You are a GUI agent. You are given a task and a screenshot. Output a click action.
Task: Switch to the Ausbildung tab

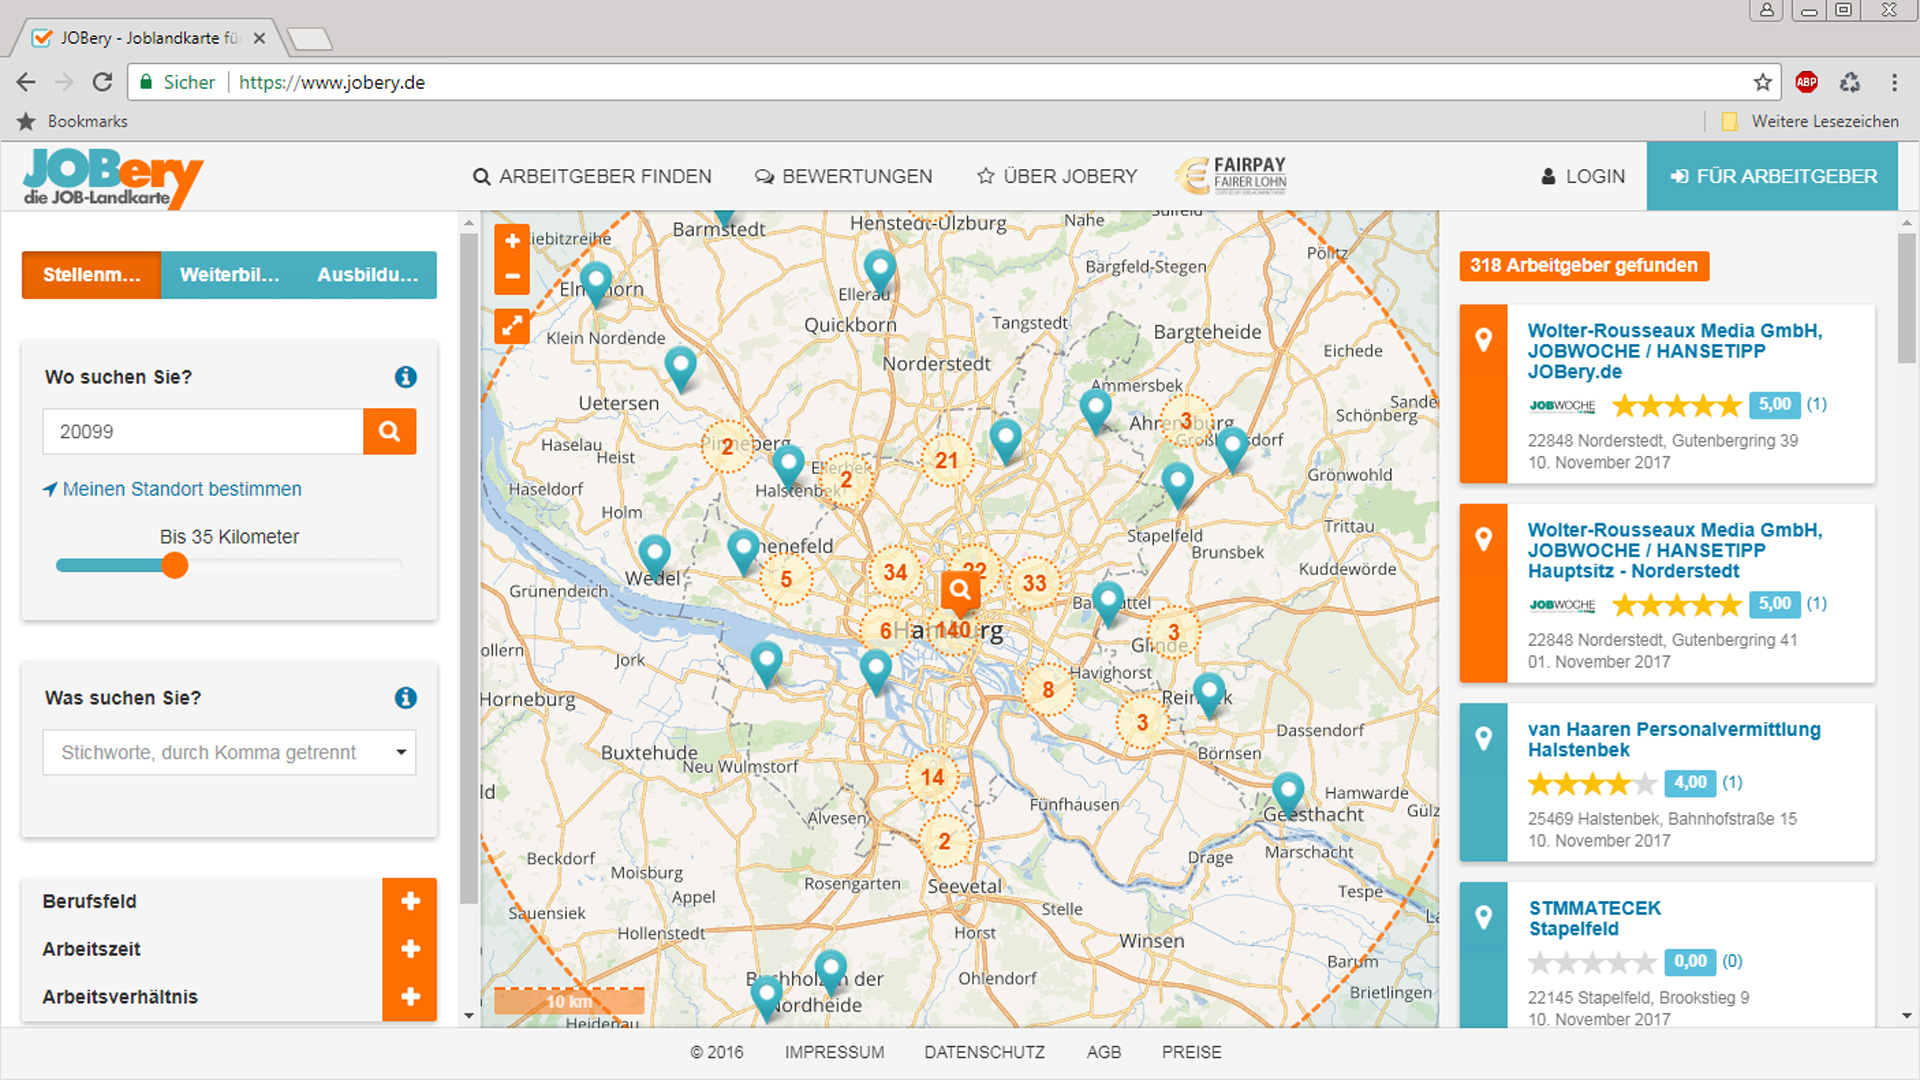pyautogui.click(x=367, y=275)
